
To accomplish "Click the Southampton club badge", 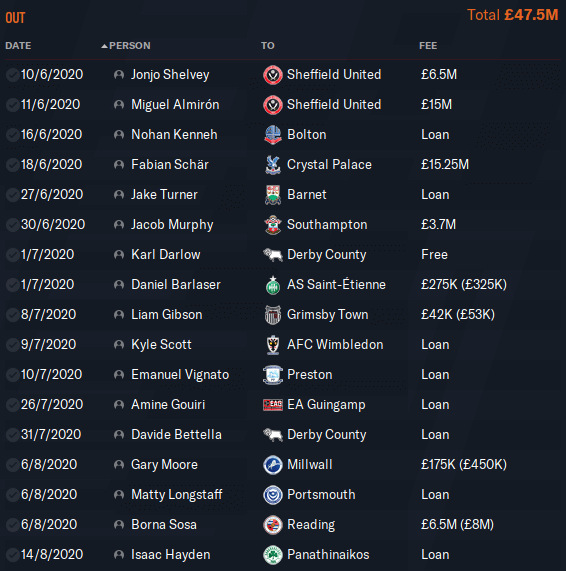I will [x=272, y=225].
